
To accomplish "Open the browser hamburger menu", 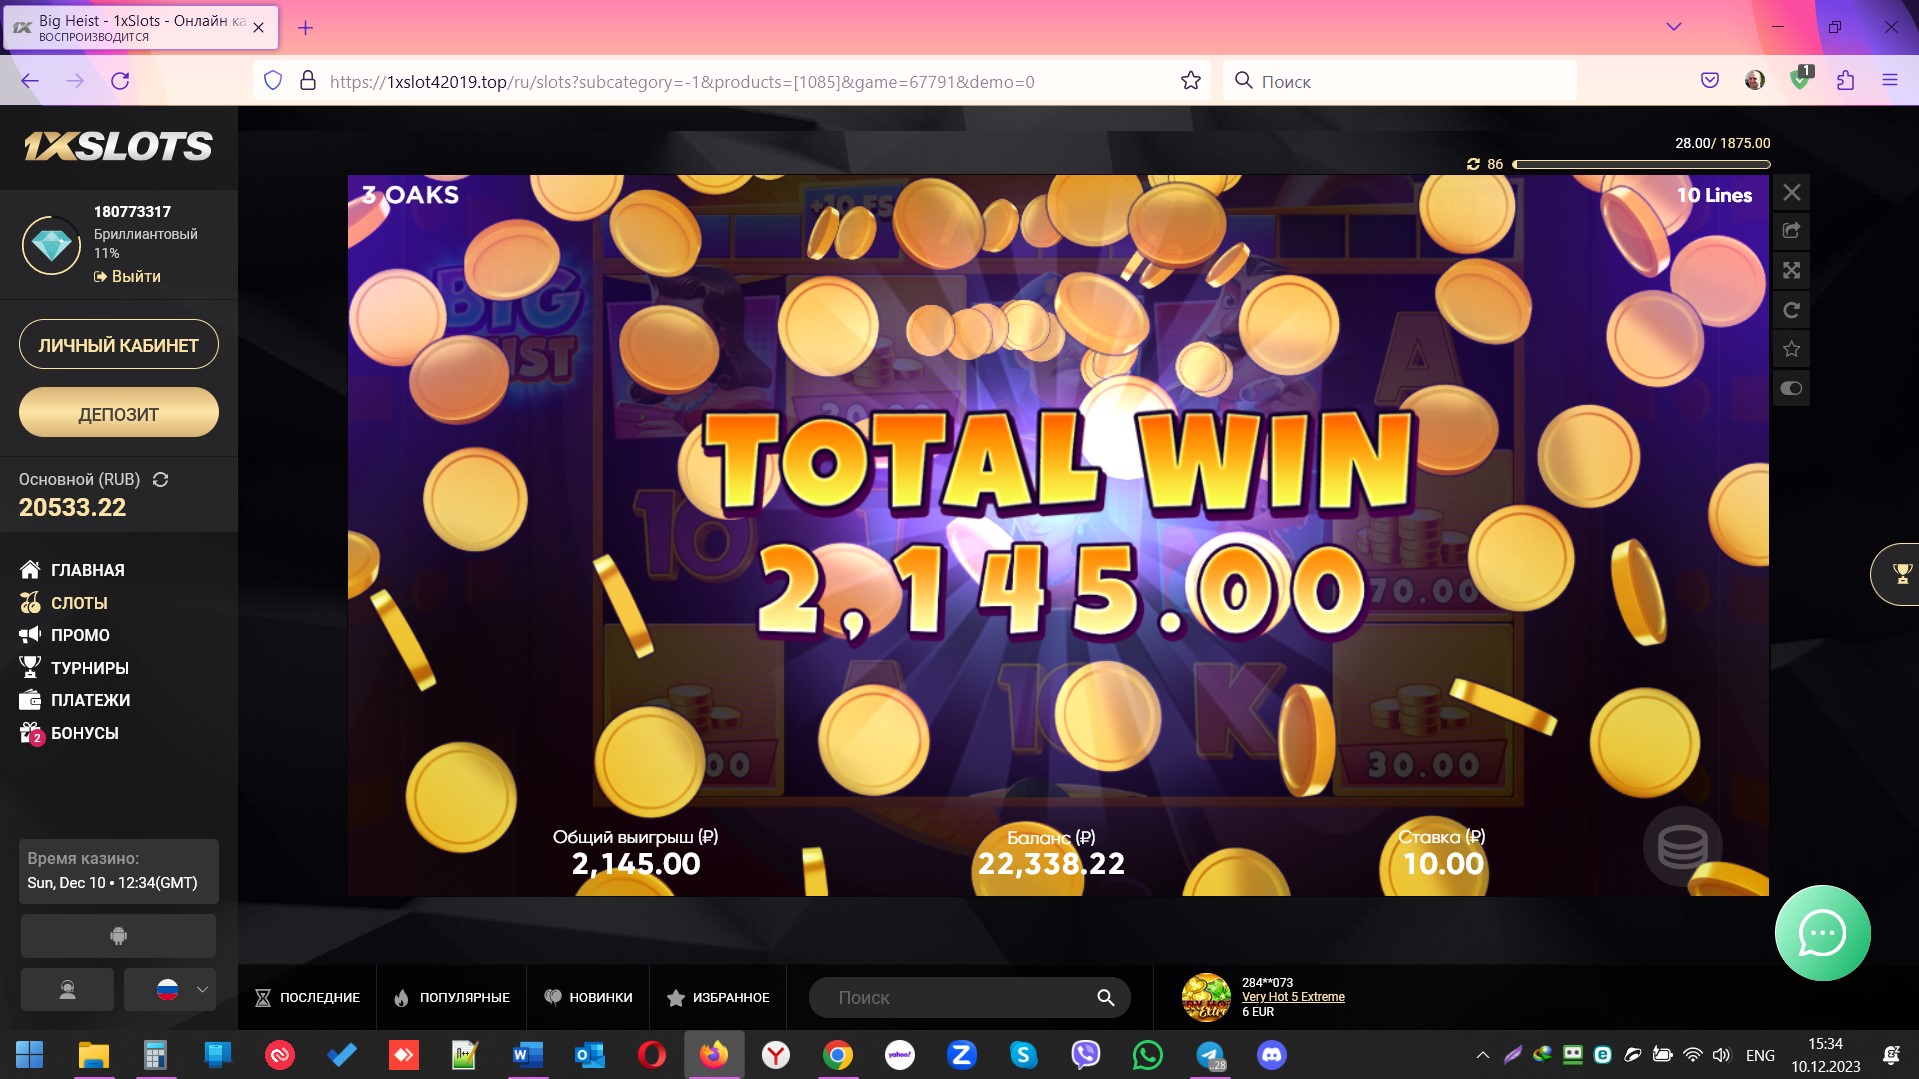I will [x=1890, y=81].
